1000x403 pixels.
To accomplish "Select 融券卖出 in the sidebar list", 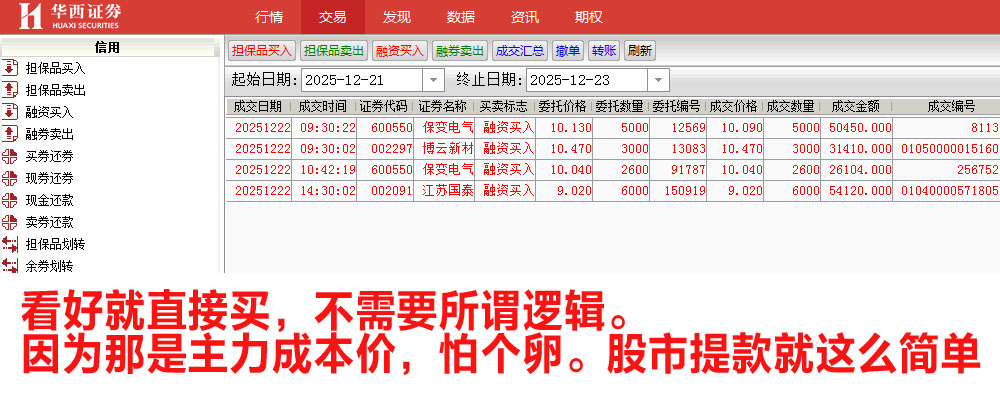I will (x=49, y=135).
